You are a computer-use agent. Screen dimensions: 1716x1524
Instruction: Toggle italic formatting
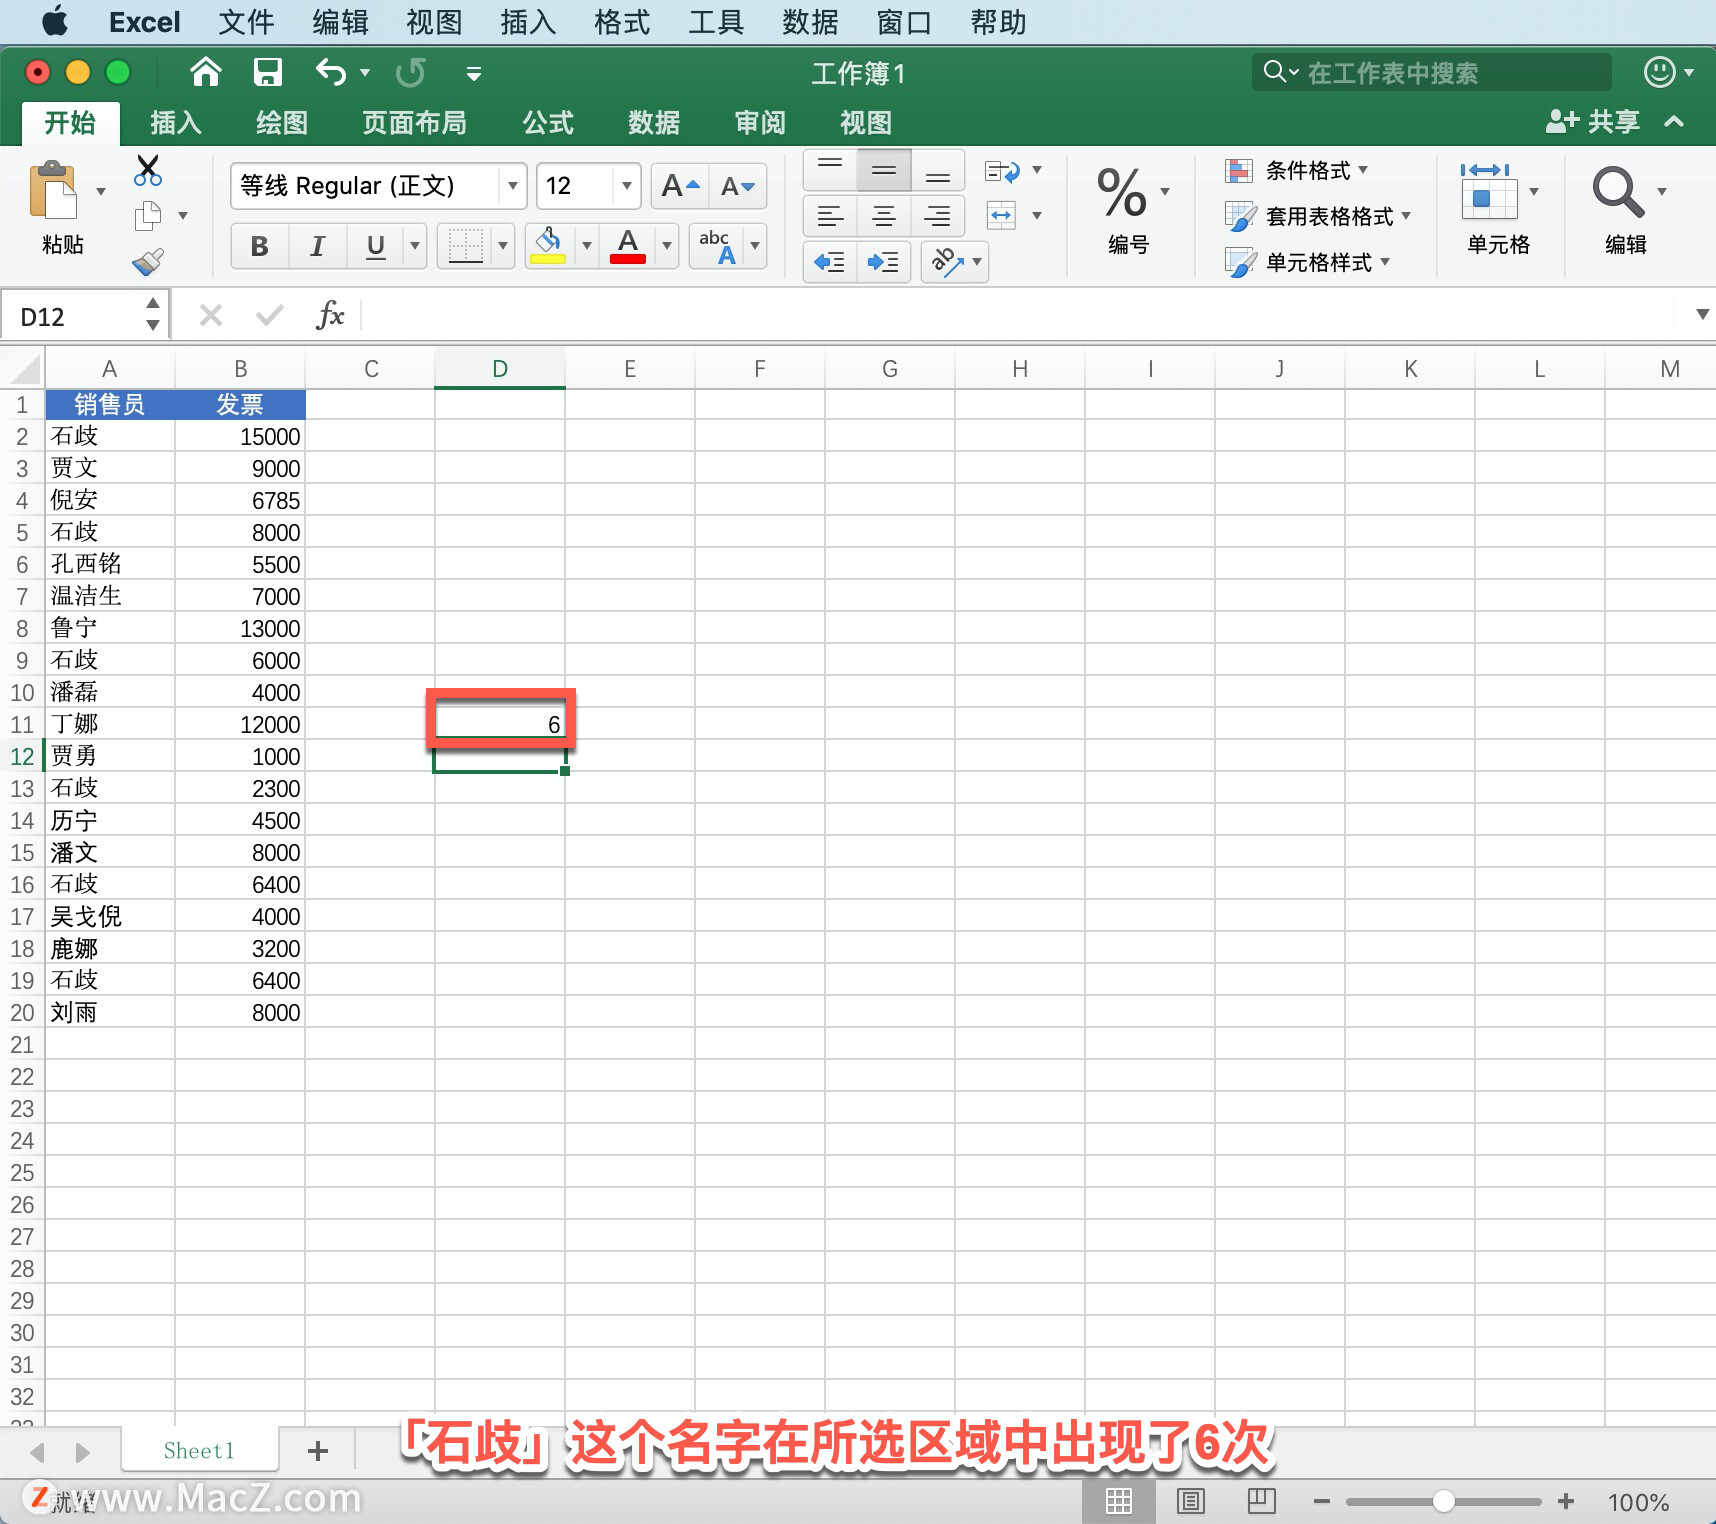point(318,246)
